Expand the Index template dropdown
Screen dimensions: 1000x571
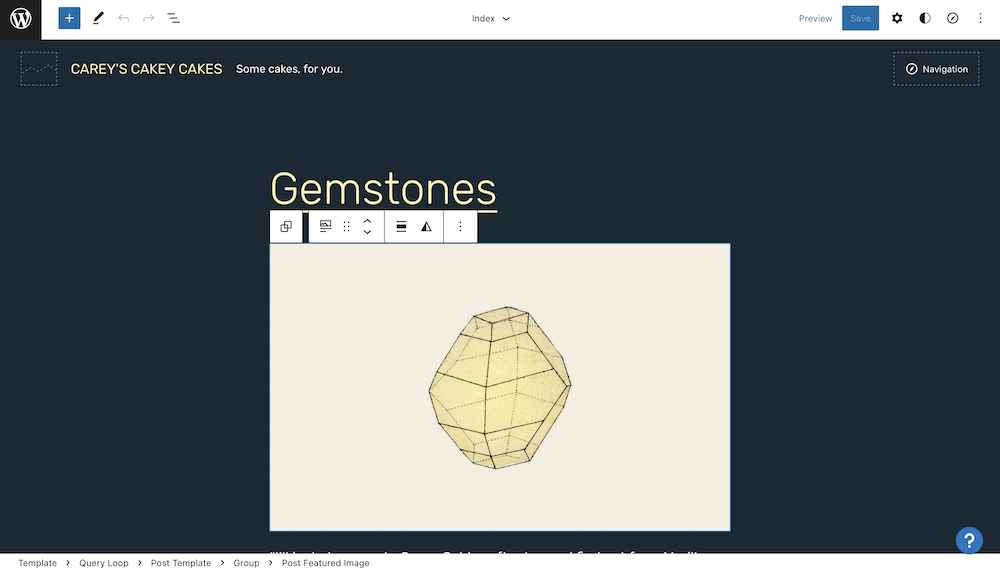pyautogui.click(x=491, y=18)
